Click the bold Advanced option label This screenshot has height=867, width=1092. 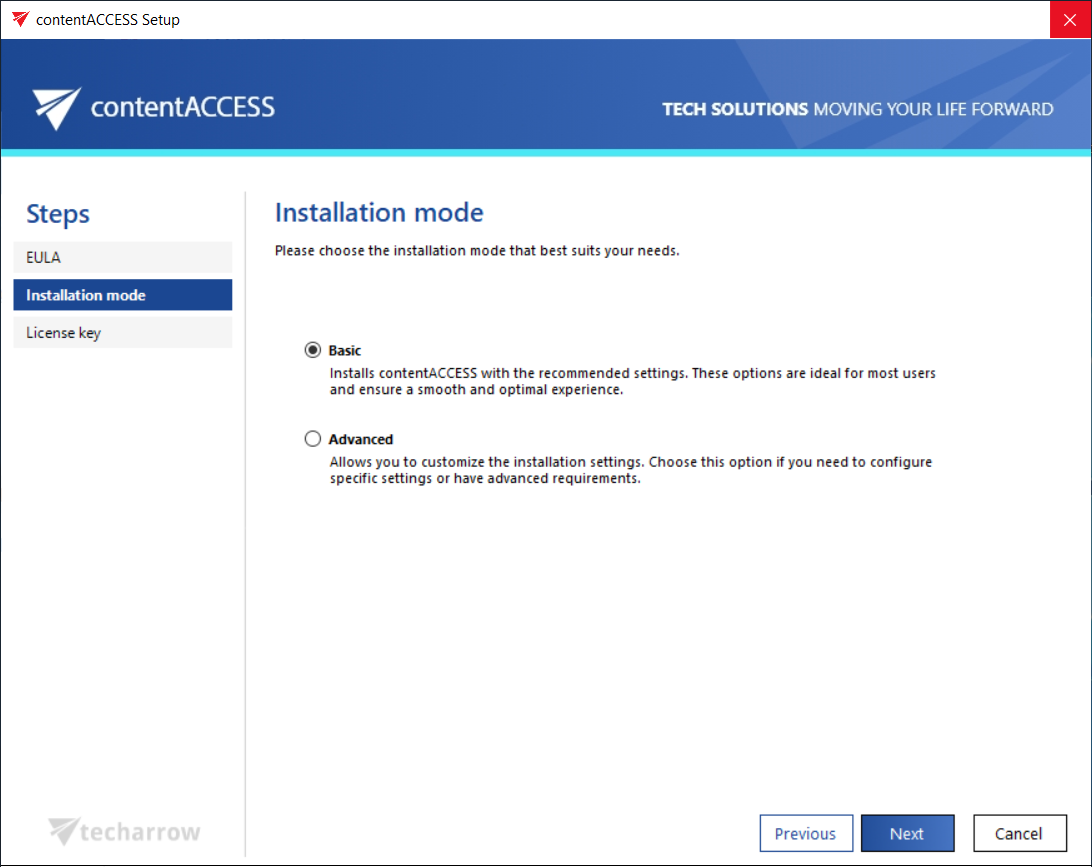pos(361,439)
